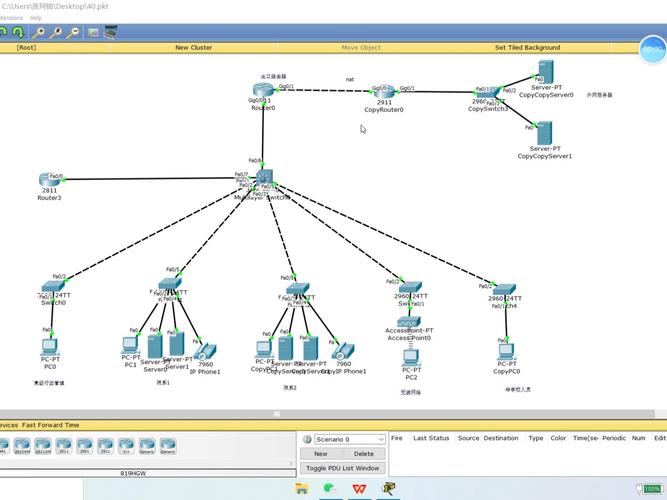667x500 pixels.
Task: Click Fast Forward Time
Action: click(x=51, y=425)
